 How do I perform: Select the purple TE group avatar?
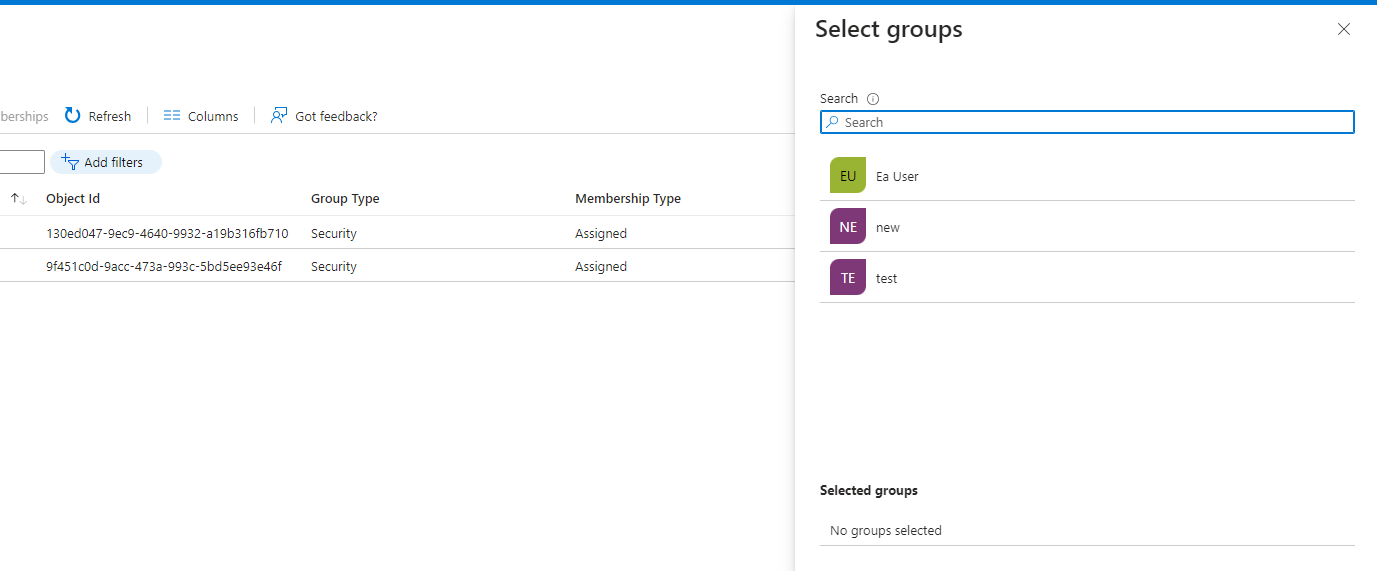click(848, 278)
